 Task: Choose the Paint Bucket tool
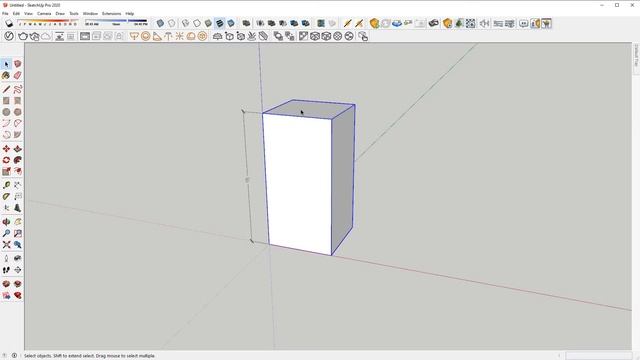(6, 76)
